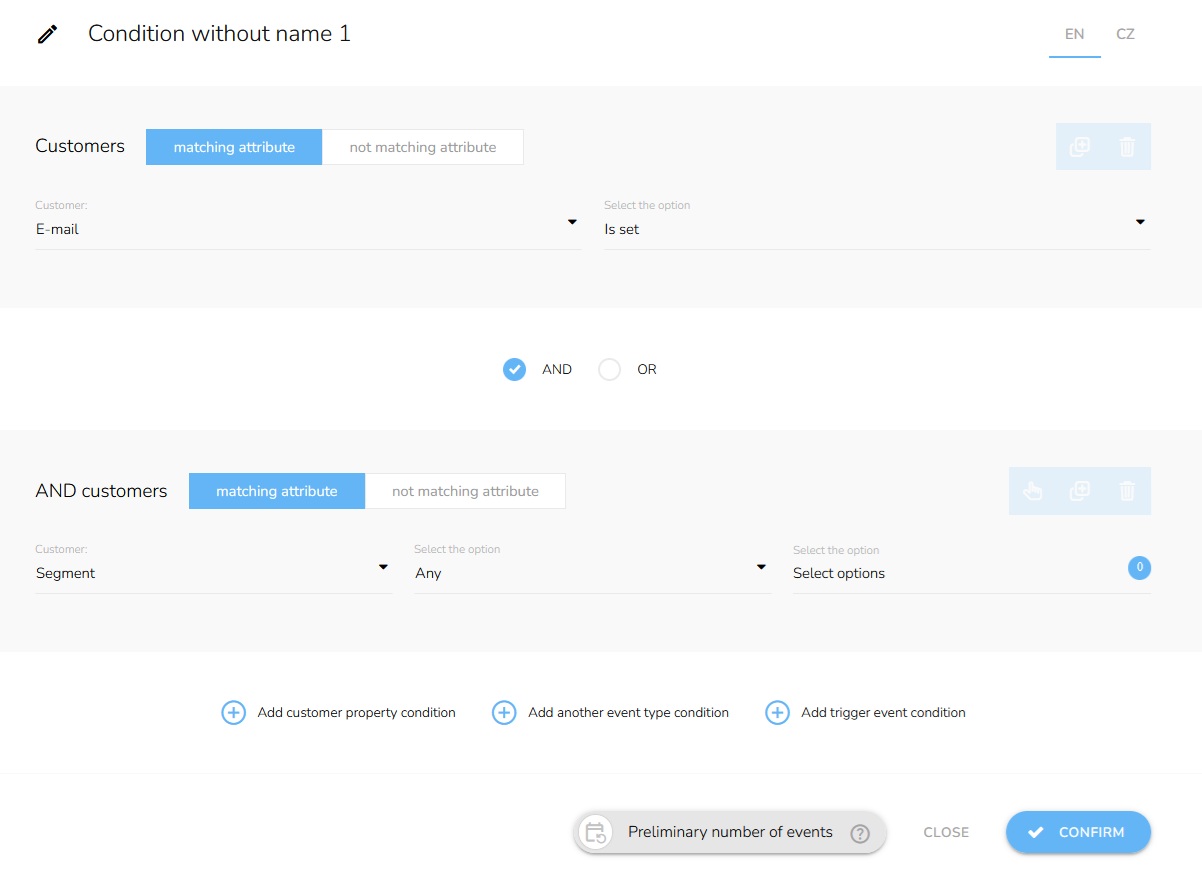
Task: Click the pencil icon to rename condition
Action: coord(47,34)
